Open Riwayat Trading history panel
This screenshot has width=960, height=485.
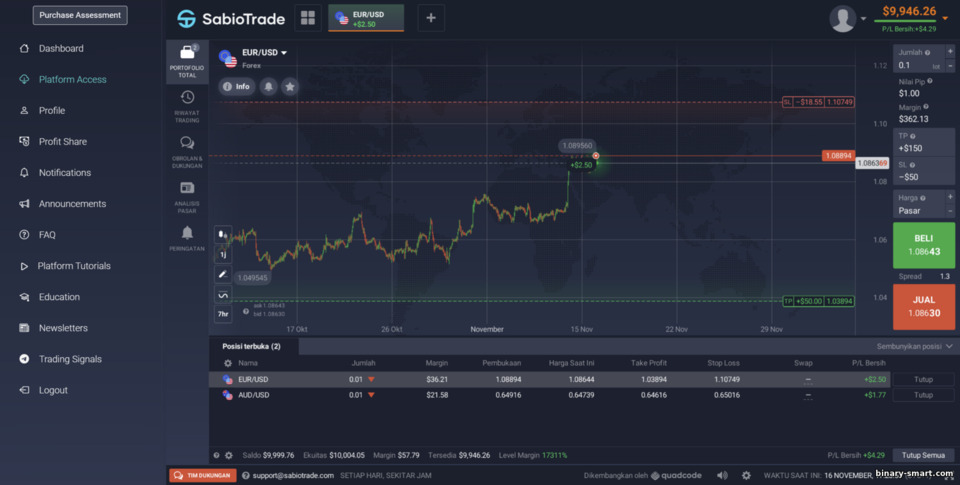[x=187, y=107]
